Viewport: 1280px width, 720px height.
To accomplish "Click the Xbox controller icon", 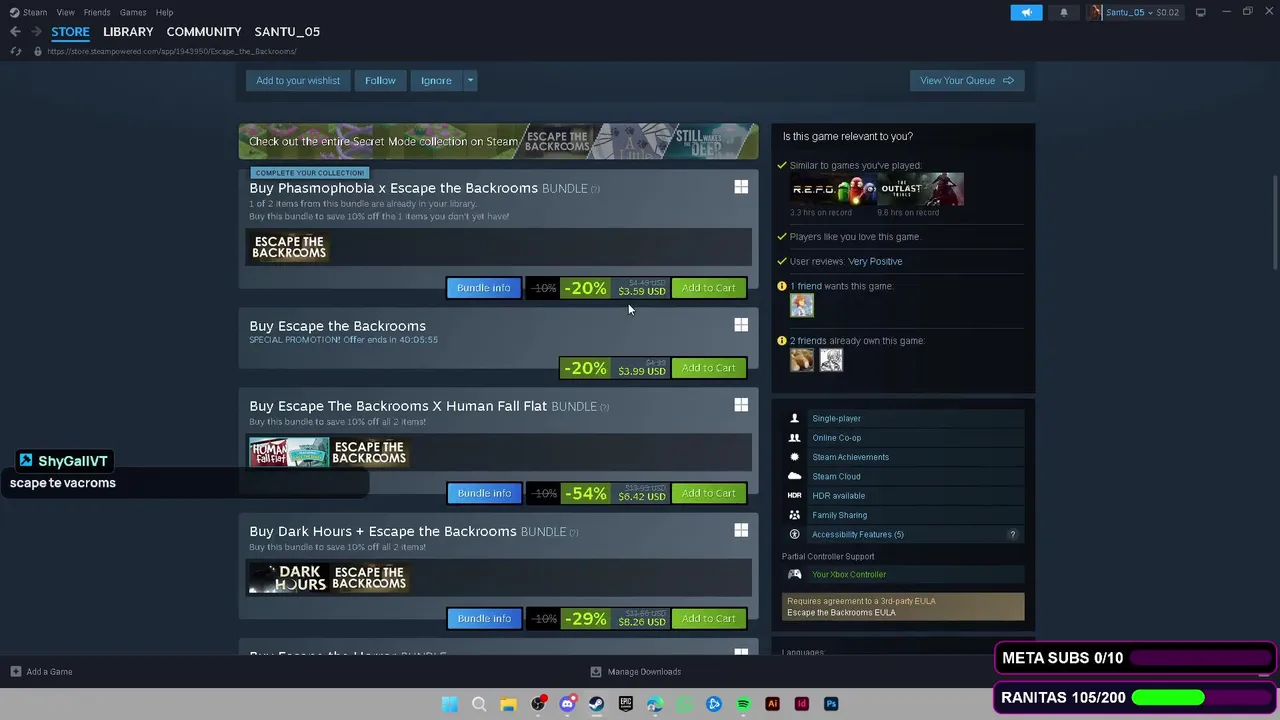I will 795,575.
